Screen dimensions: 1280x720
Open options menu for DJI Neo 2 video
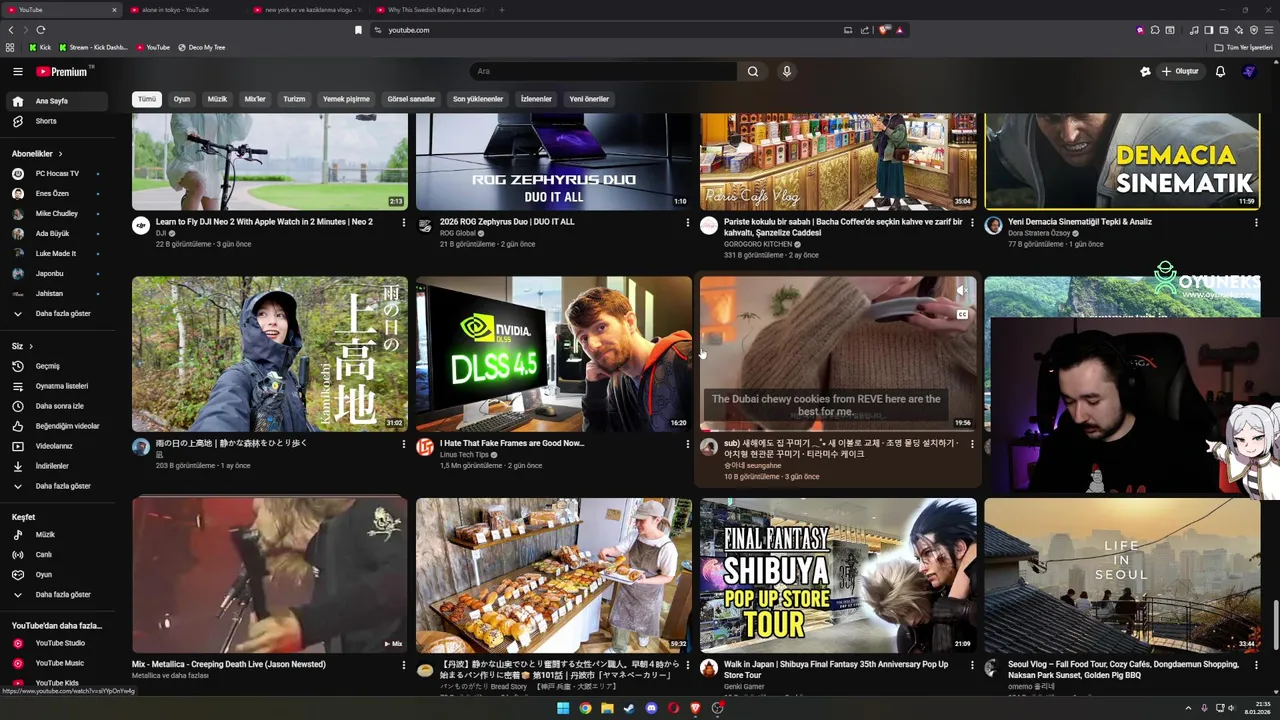404,223
